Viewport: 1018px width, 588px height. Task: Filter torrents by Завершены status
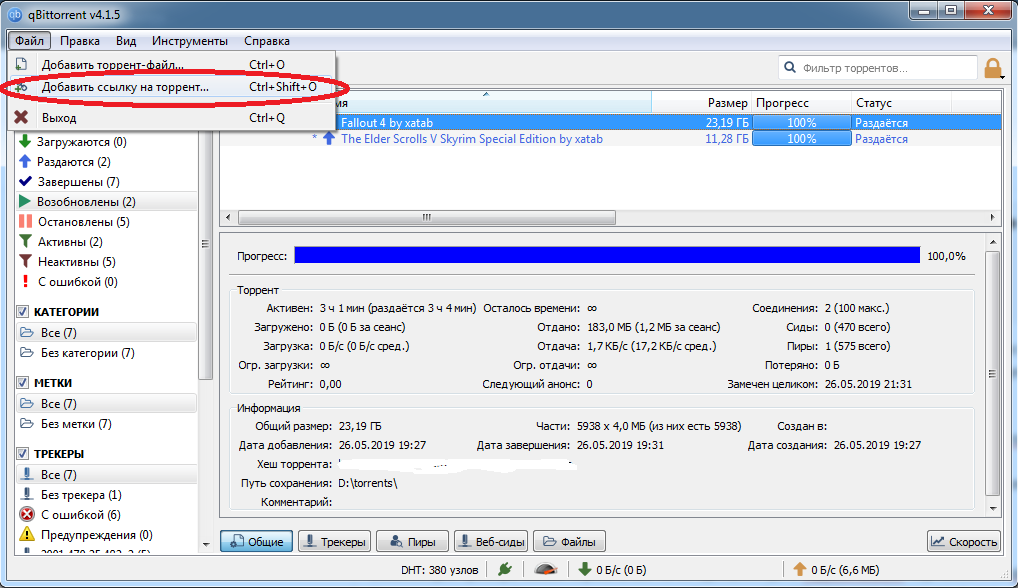[x=77, y=182]
